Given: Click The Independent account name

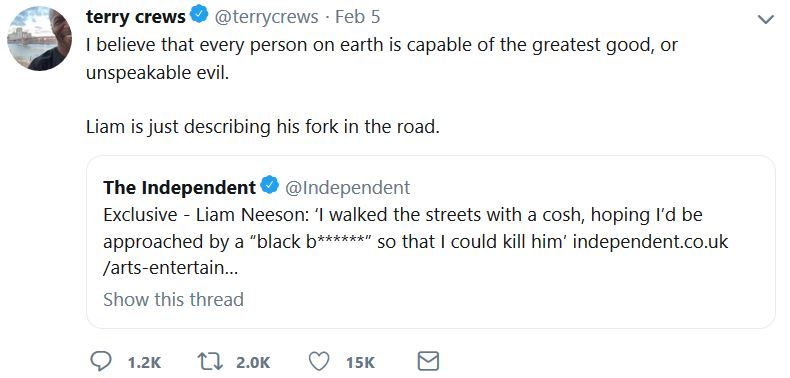Looking at the screenshot, I should pyautogui.click(x=180, y=187).
